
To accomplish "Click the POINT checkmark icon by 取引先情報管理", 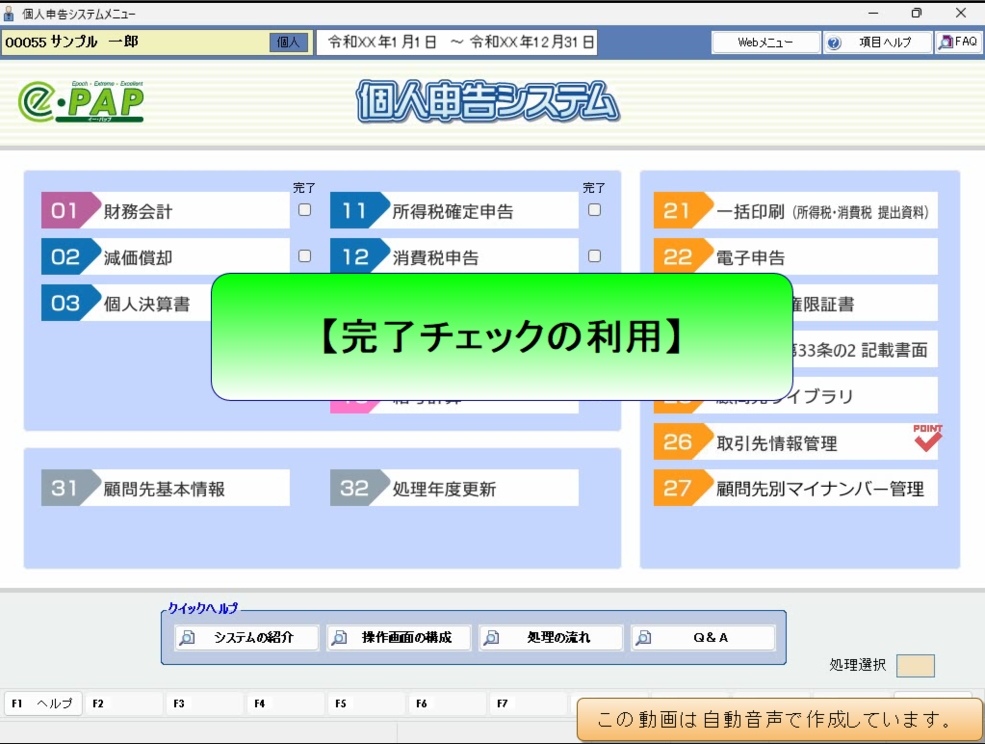I will tap(928, 438).
